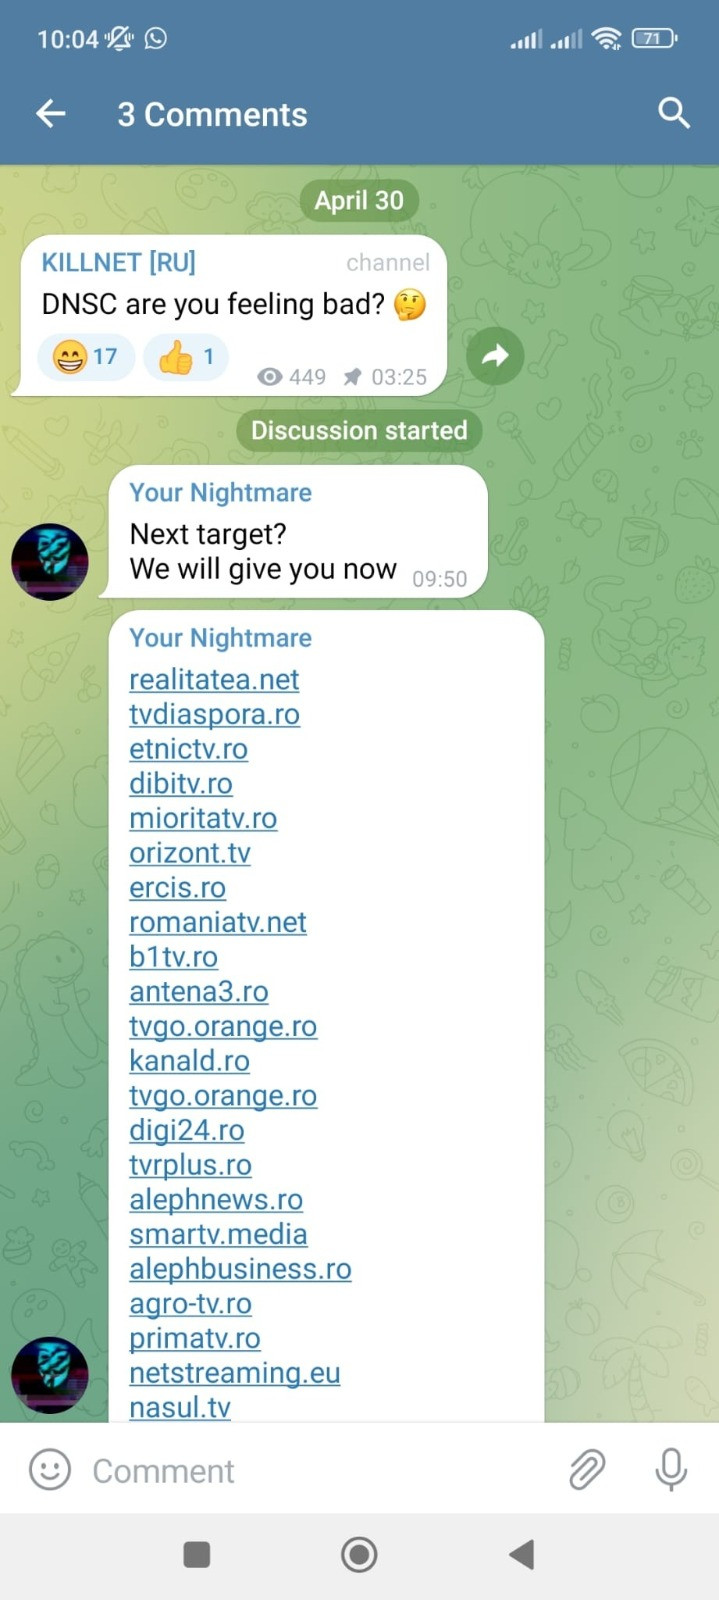This screenshot has width=719, height=1600.
Task: Toggle the thumbs up reaction
Action: coord(186,357)
